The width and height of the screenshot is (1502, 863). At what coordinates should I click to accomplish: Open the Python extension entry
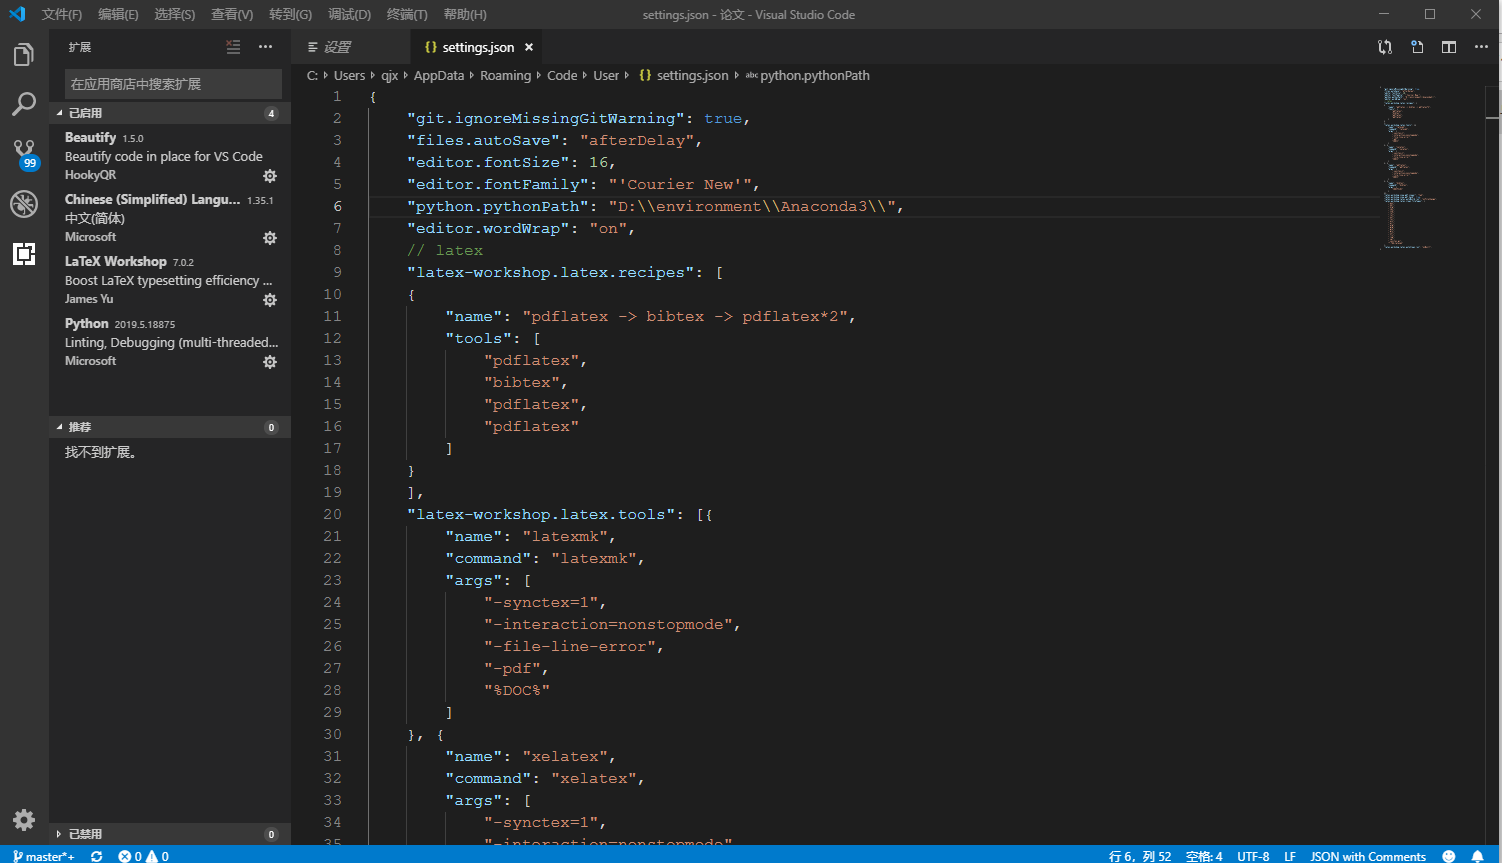(170, 342)
